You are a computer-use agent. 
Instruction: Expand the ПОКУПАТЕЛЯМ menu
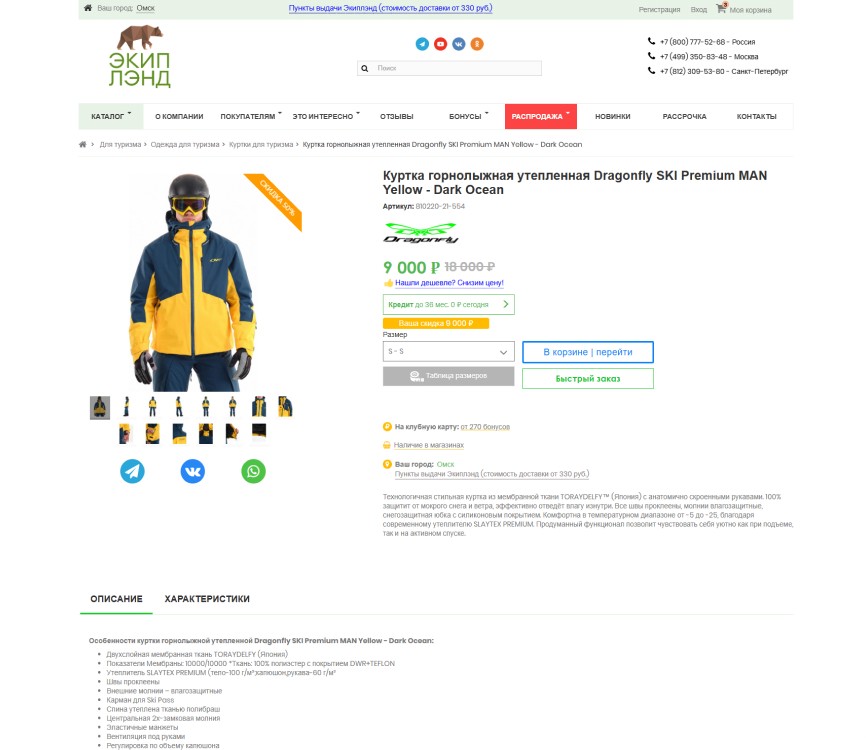click(x=251, y=117)
